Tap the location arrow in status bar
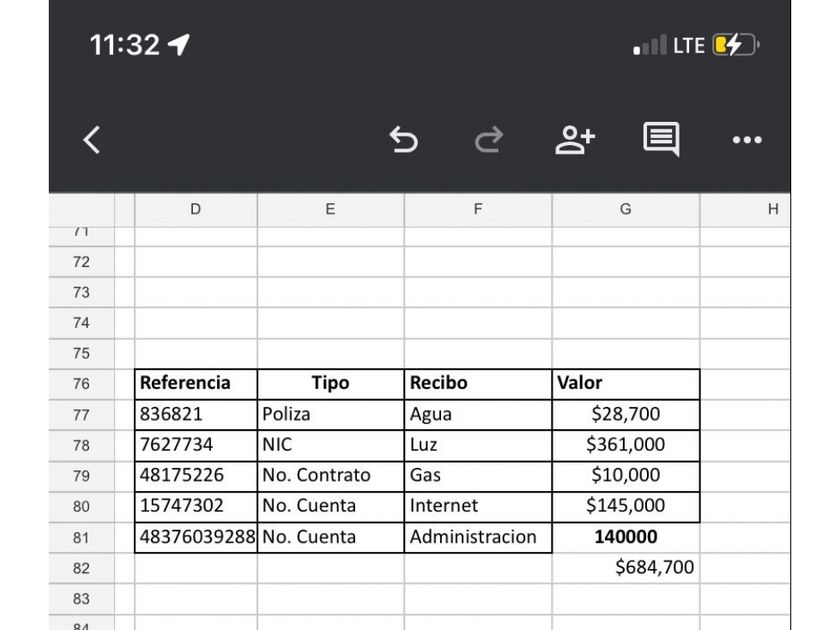The height and width of the screenshot is (630, 840). click(180, 44)
